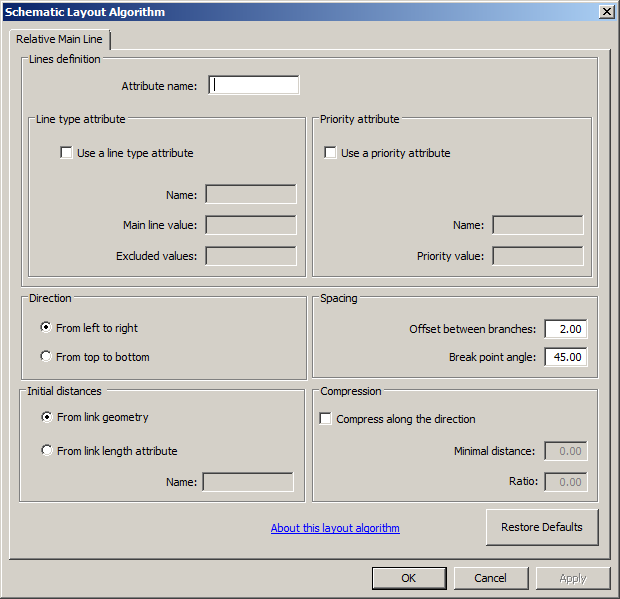The height and width of the screenshot is (599, 620).
Task: Click the Offset between branches: label
Action: (x=473, y=329)
